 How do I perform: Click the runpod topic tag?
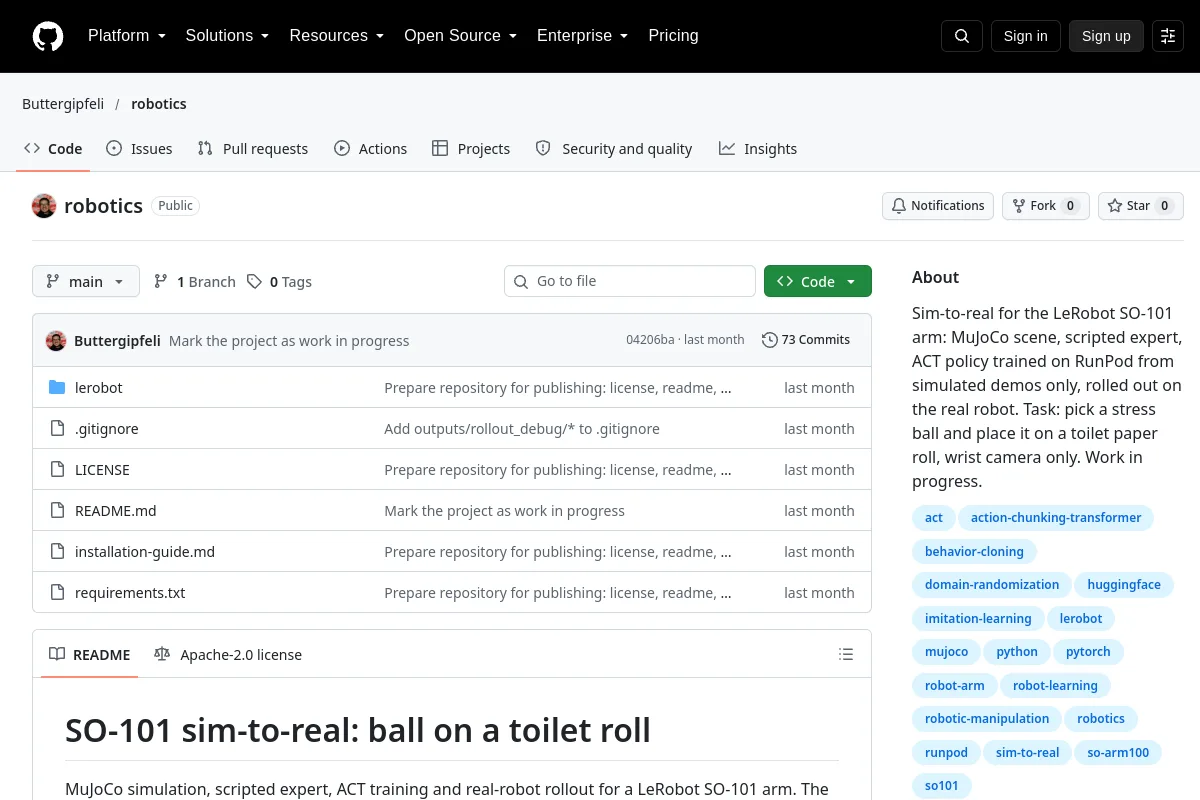tap(946, 752)
